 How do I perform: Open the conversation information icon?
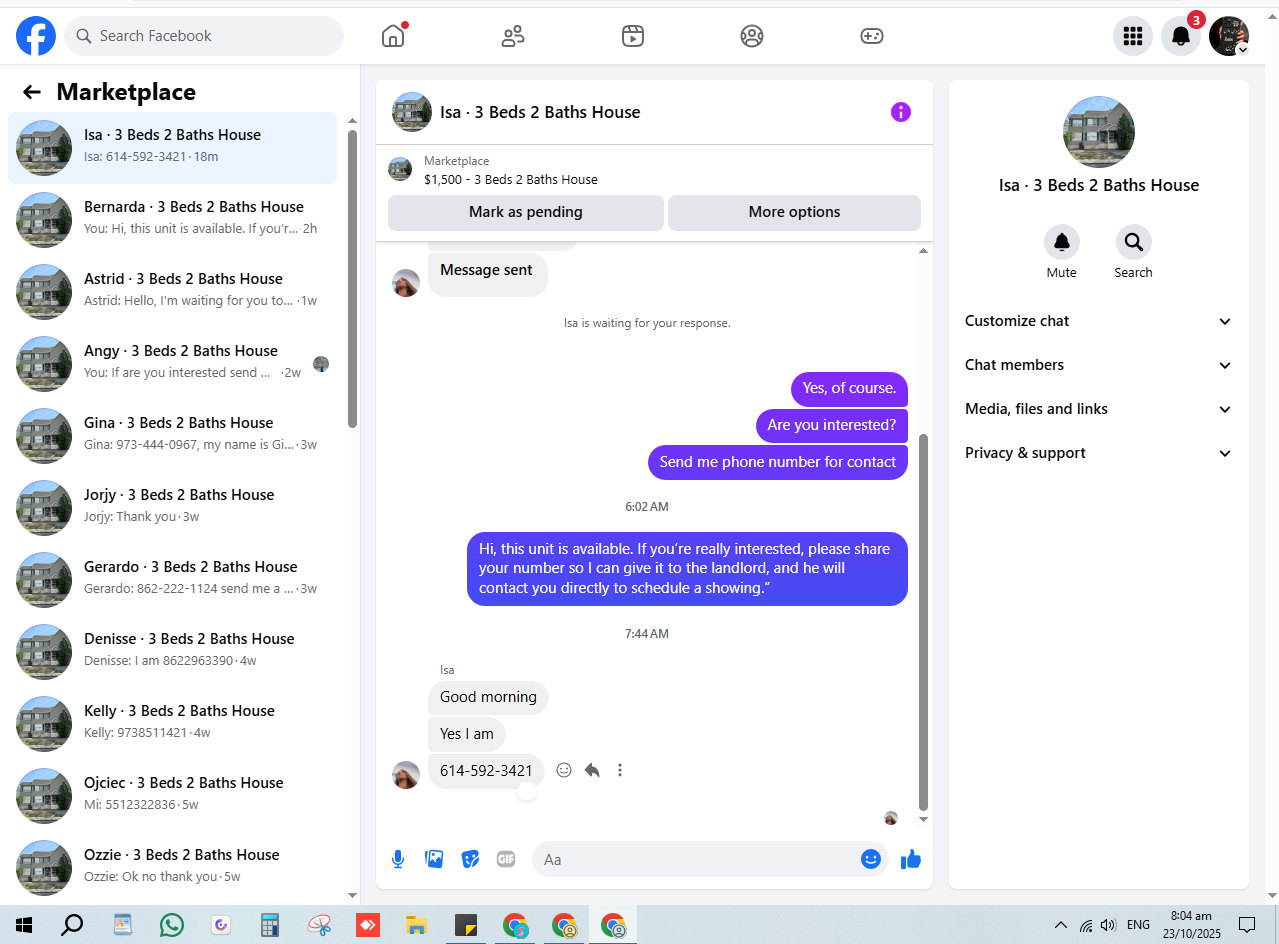[x=901, y=112]
